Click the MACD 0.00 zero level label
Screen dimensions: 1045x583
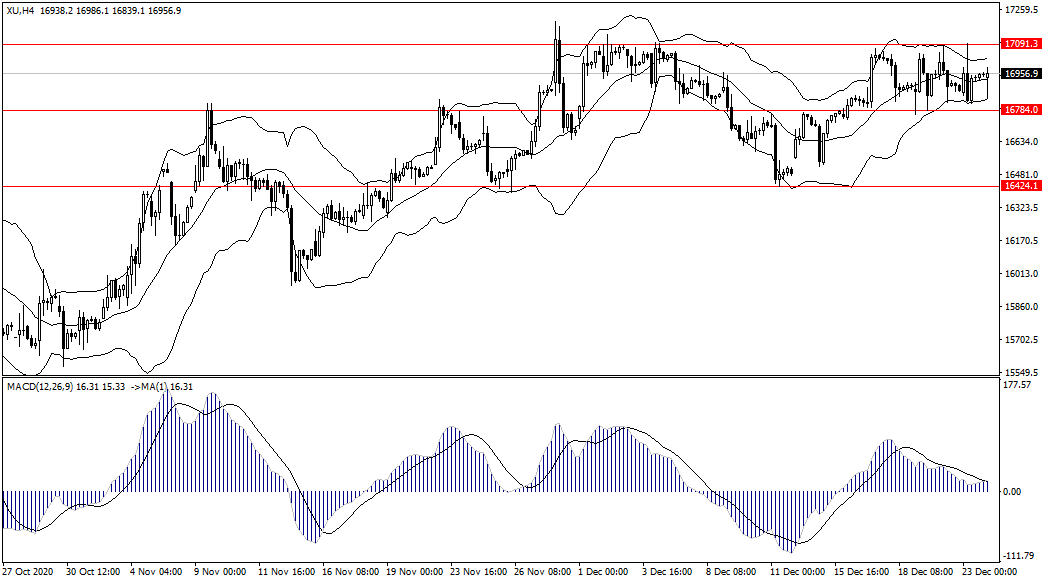click(1012, 491)
